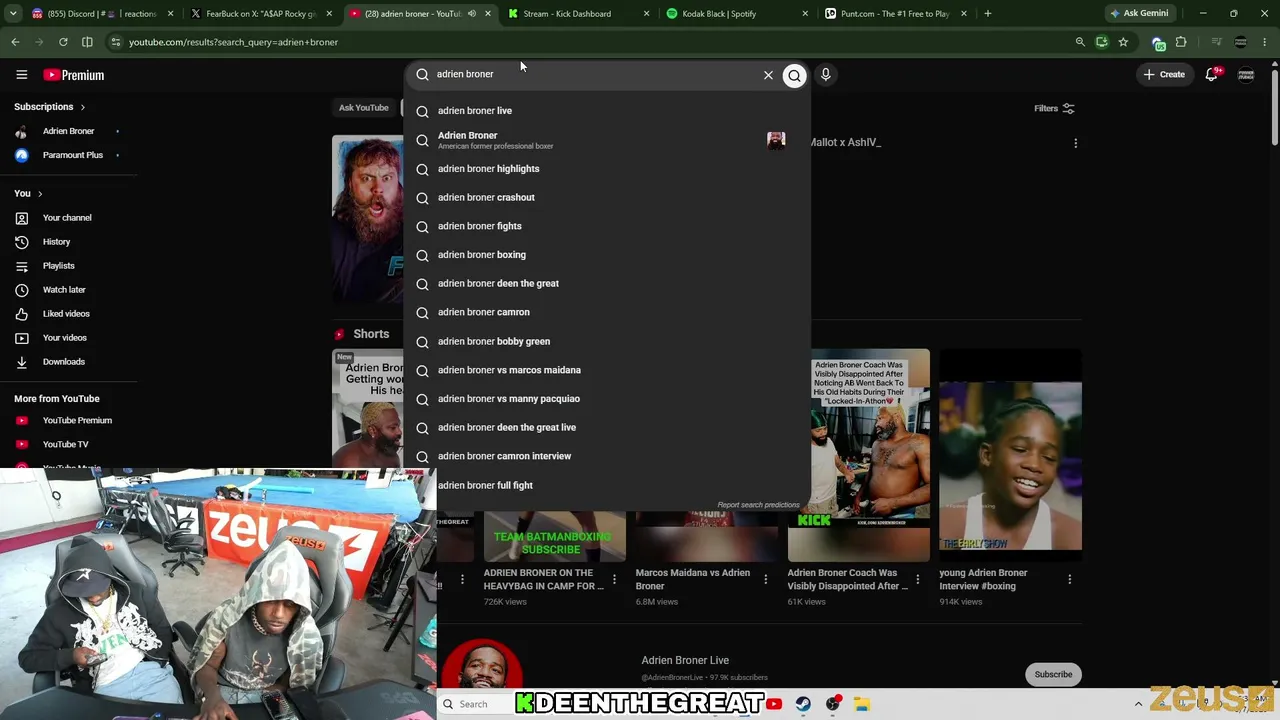The image size is (1280, 720).
Task: Open Playlists in sidebar
Action: tap(58, 266)
